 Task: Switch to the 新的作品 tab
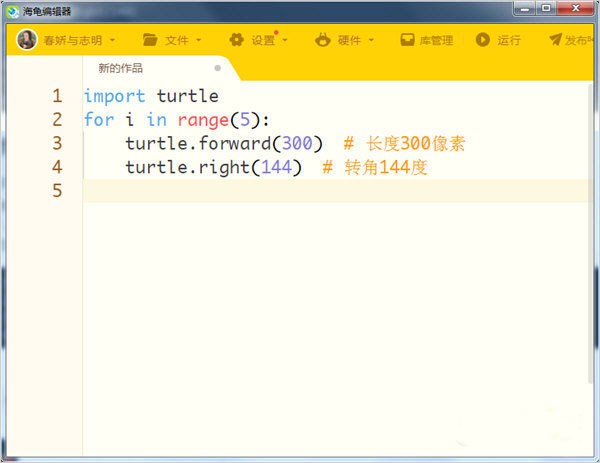coord(120,68)
